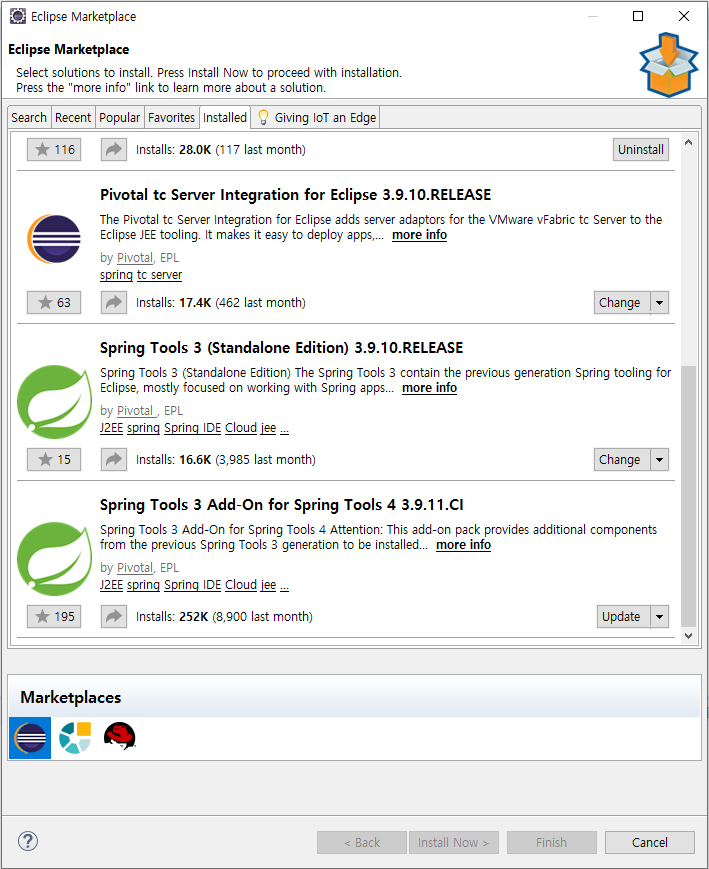Close the Eclipse Marketplace dialog
This screenshot has width=709, height=869.
684,16
